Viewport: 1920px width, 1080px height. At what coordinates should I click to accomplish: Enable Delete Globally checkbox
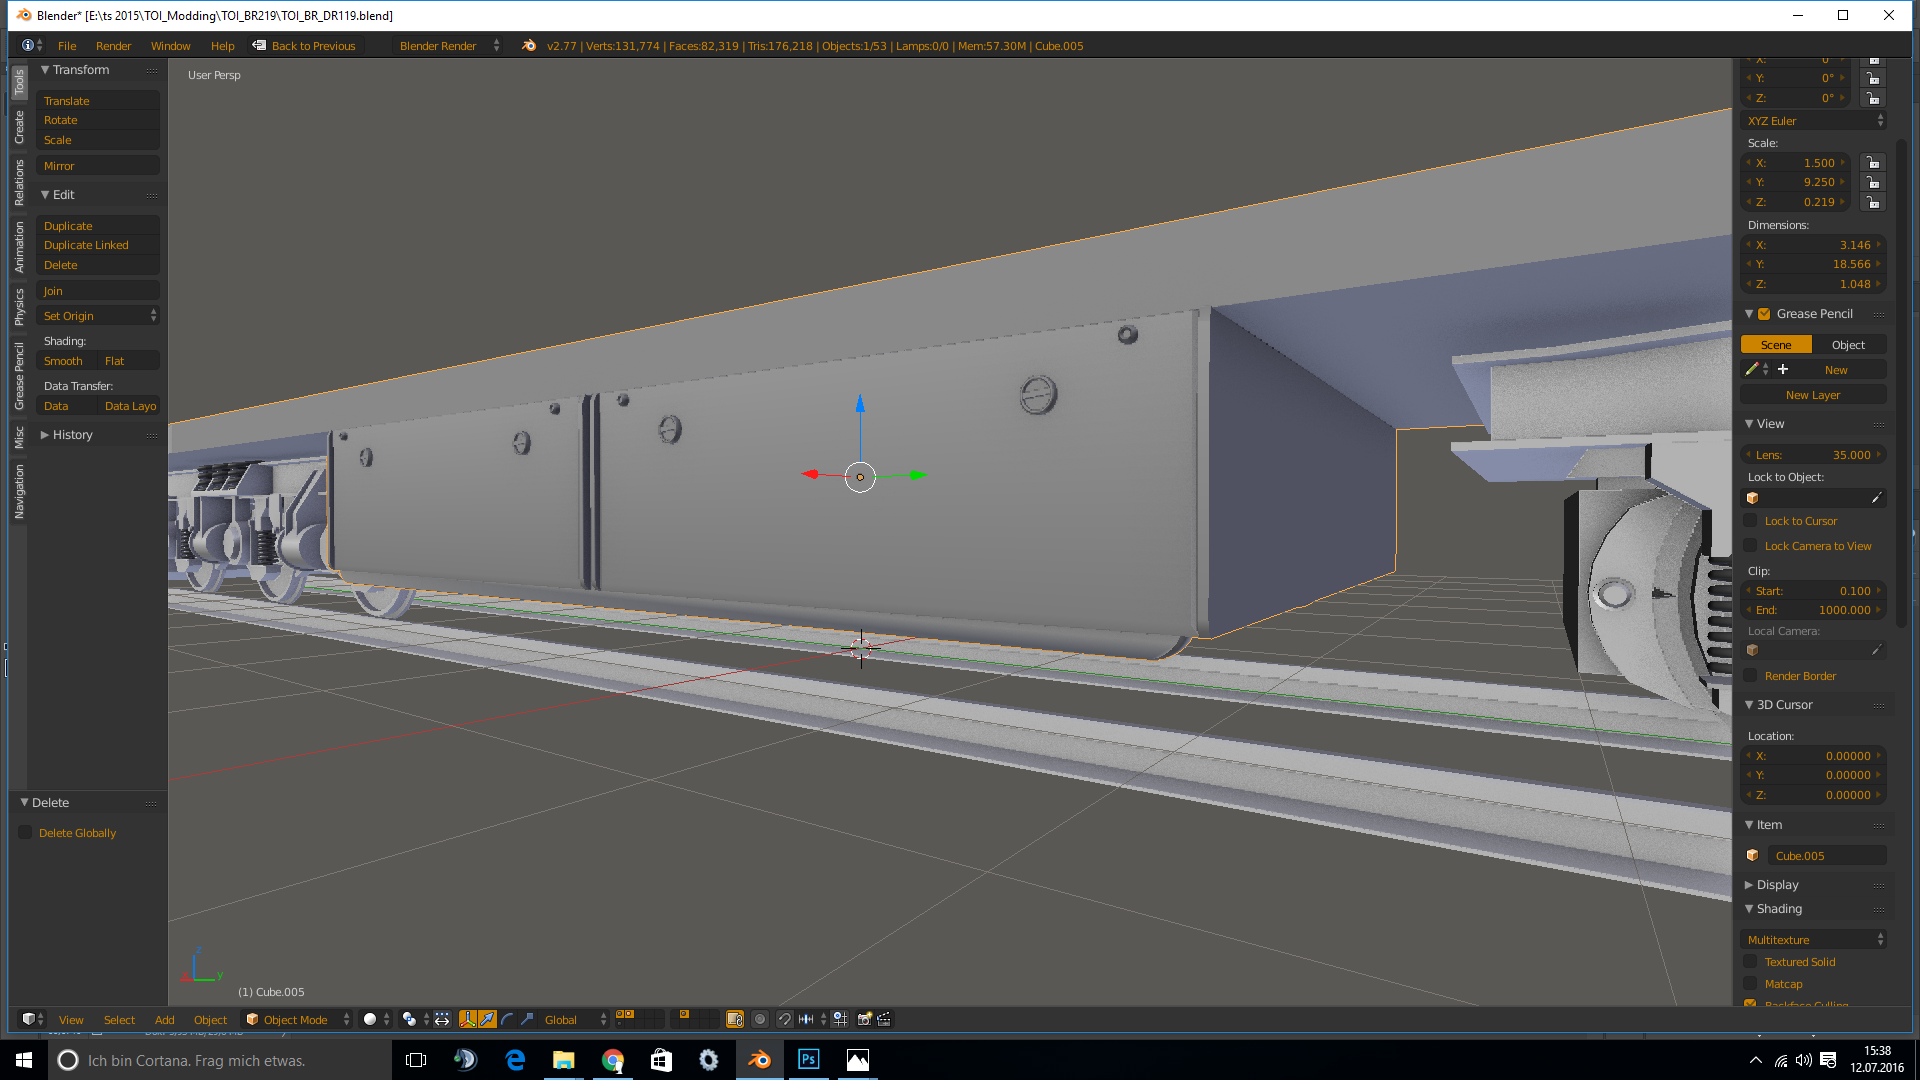coord(26,833)
